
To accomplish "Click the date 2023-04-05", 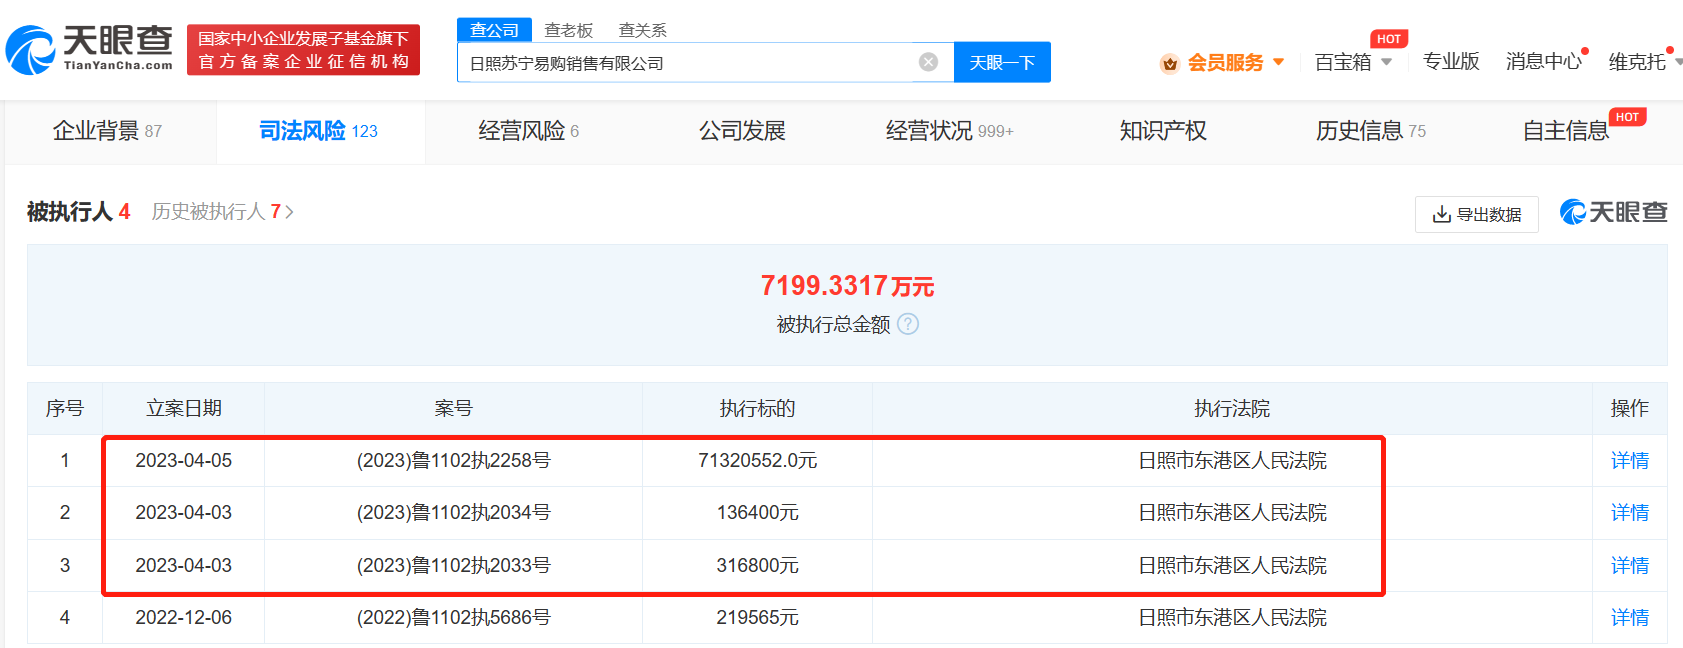I will [184, 460].
